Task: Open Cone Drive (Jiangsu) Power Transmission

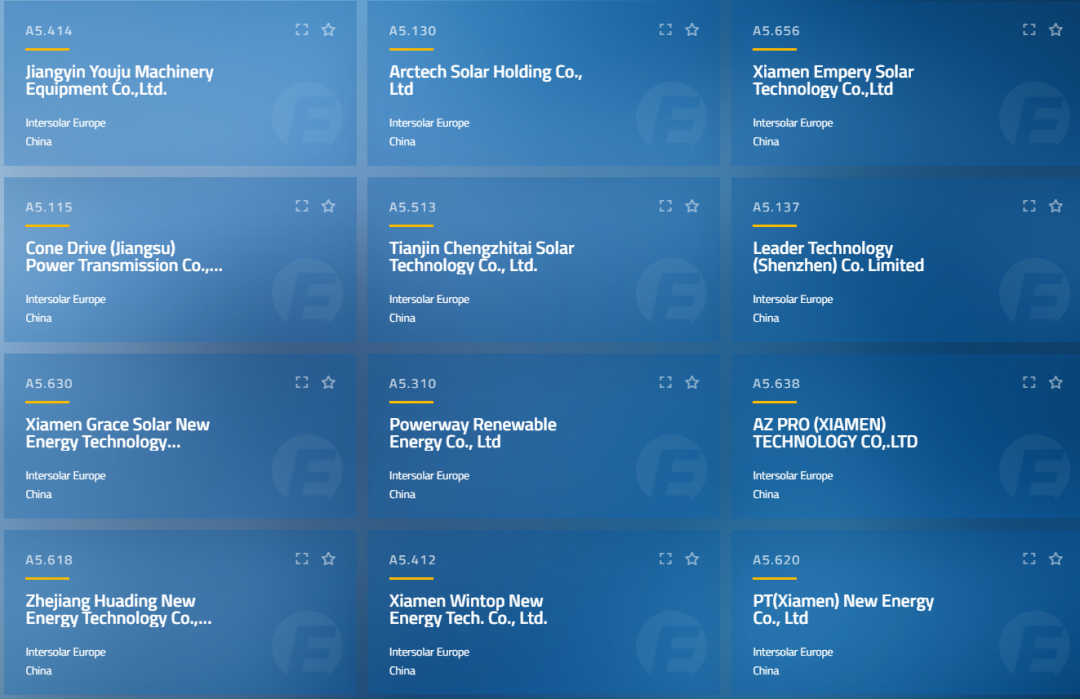Action: point(124,257)
